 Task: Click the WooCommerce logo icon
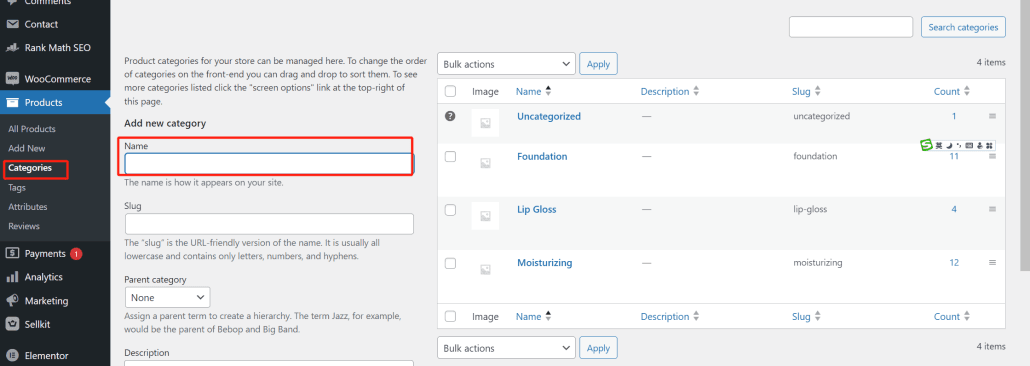pos(12,79)
